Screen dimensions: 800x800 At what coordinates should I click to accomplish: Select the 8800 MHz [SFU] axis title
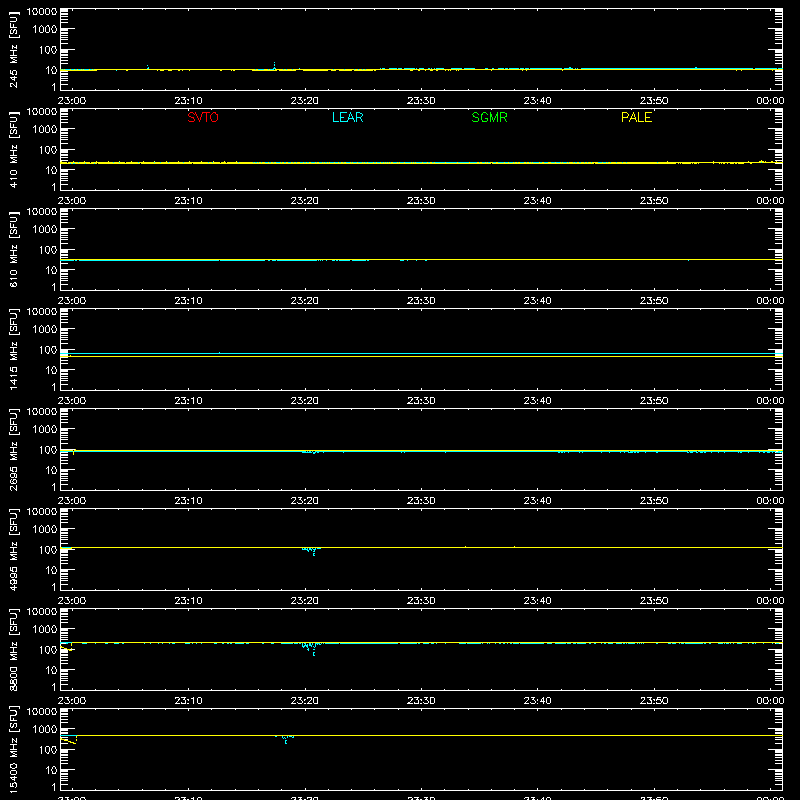pyautogui.click(x=13, y=649)
